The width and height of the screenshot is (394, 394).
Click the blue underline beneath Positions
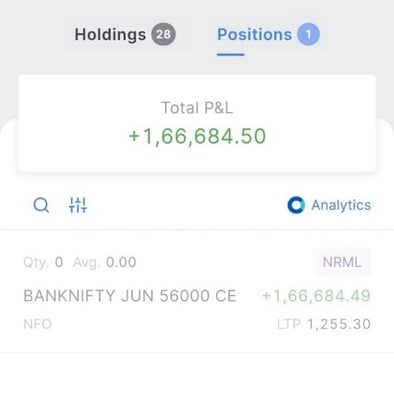pos(230,54)
